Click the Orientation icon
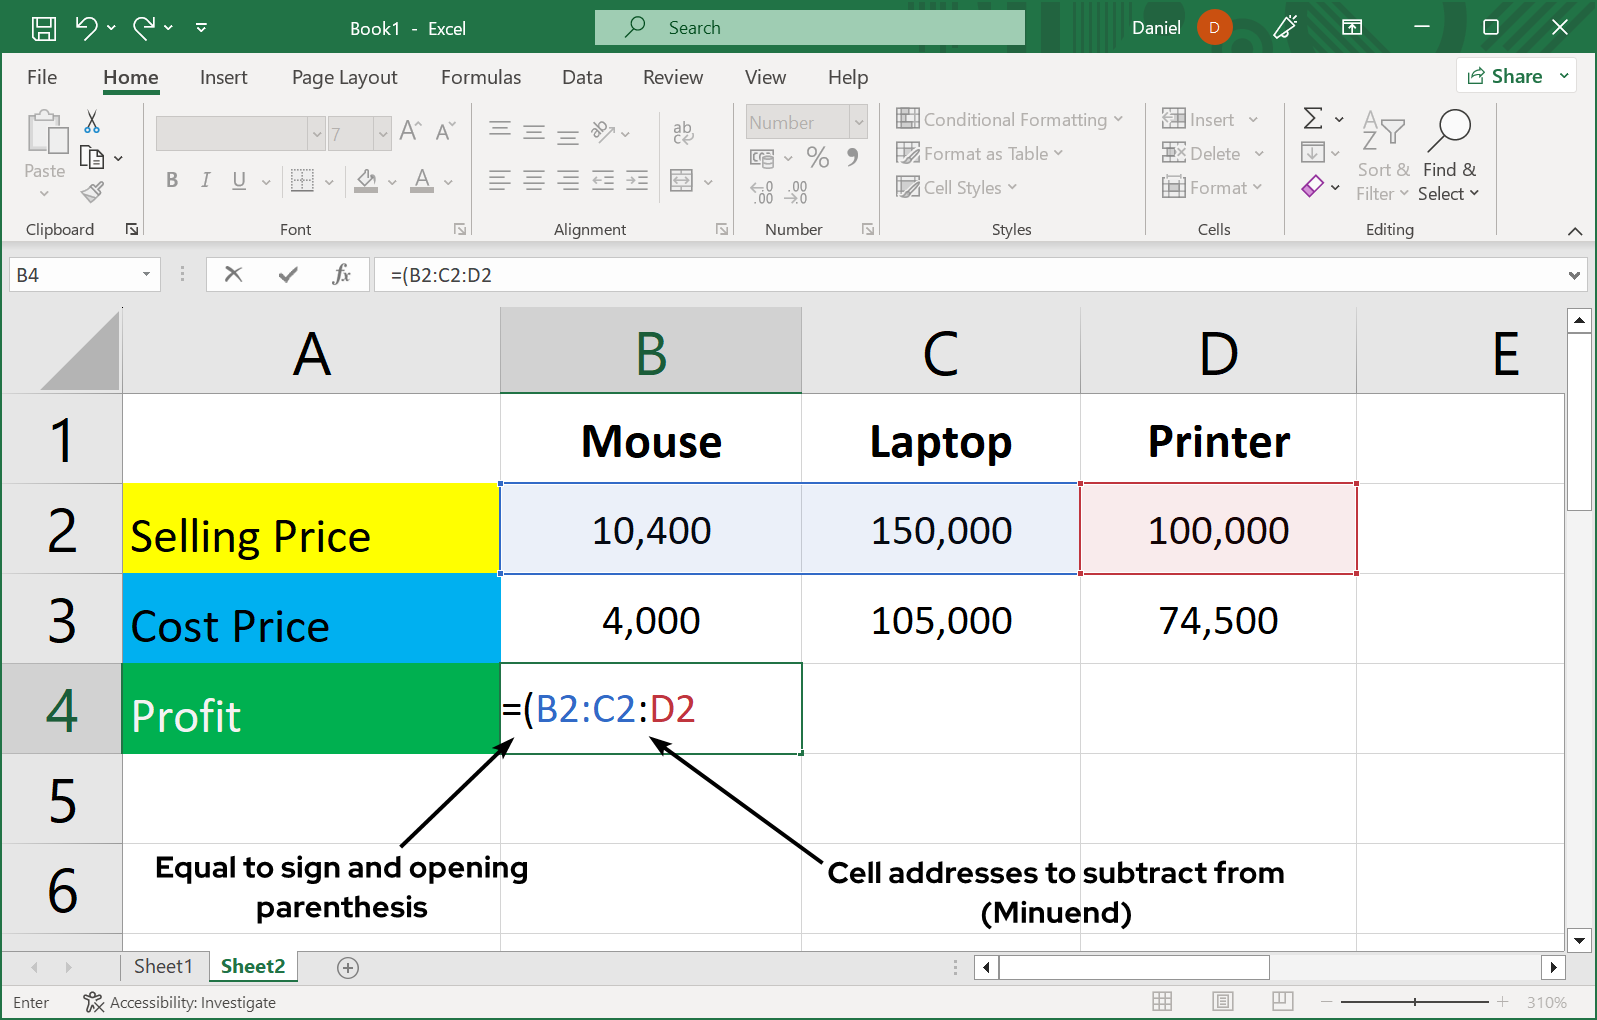Screen dimensions: 1597x1020 coord(603,131)
